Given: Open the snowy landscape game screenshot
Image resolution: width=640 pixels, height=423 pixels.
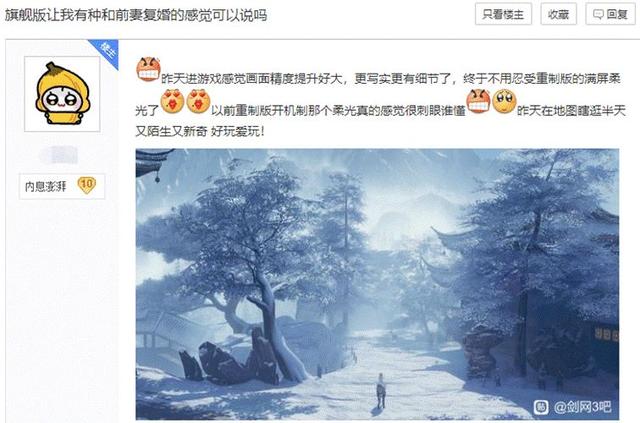Looking at the screenshot, I should click(377, 284).
